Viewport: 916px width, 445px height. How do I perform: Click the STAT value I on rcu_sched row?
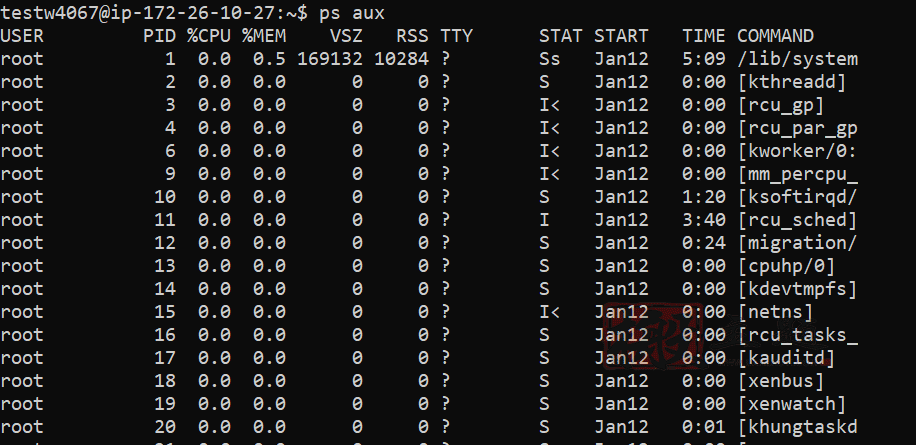(544, 220)
